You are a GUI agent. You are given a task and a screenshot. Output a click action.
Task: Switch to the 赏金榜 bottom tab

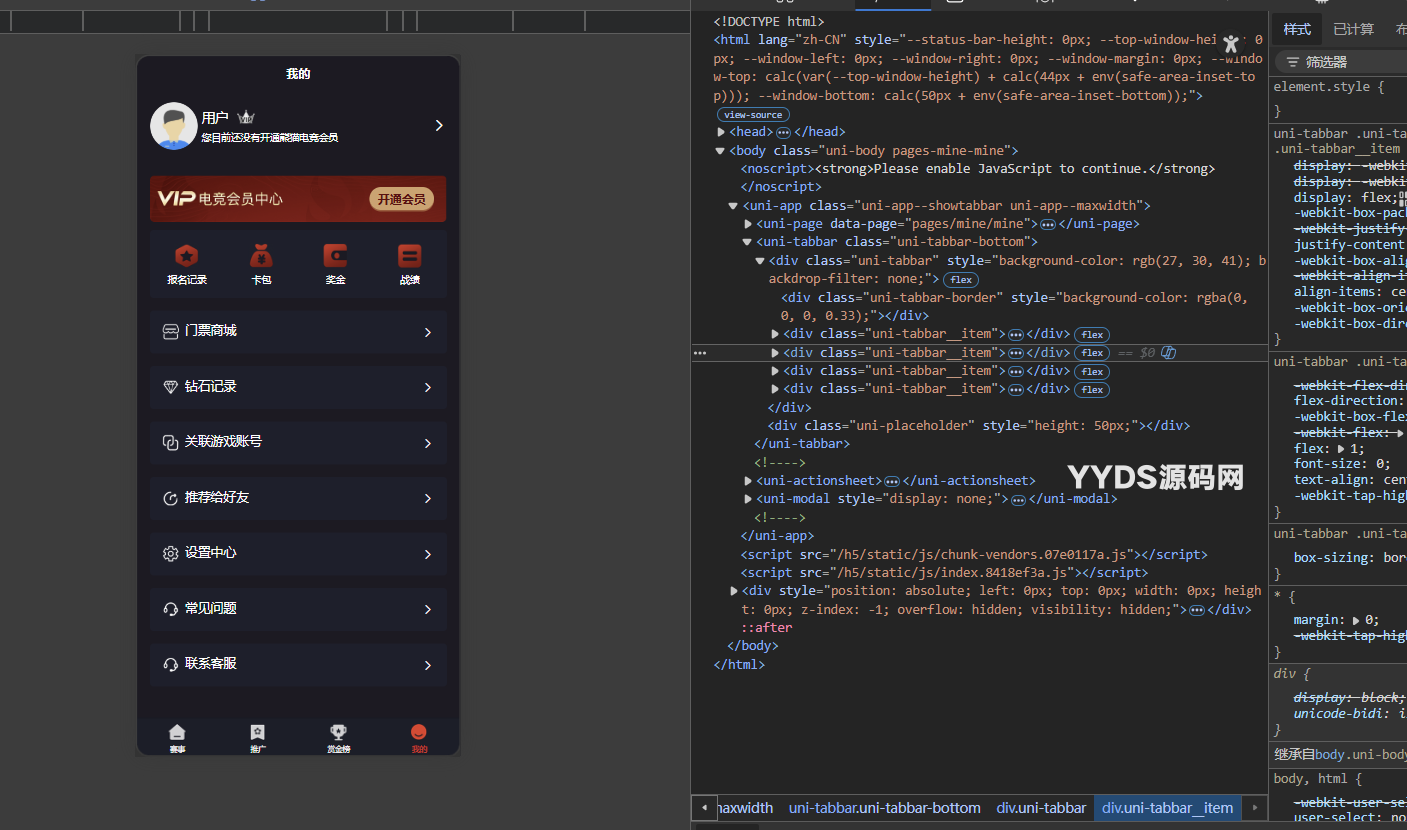click(x=338, y=738)
